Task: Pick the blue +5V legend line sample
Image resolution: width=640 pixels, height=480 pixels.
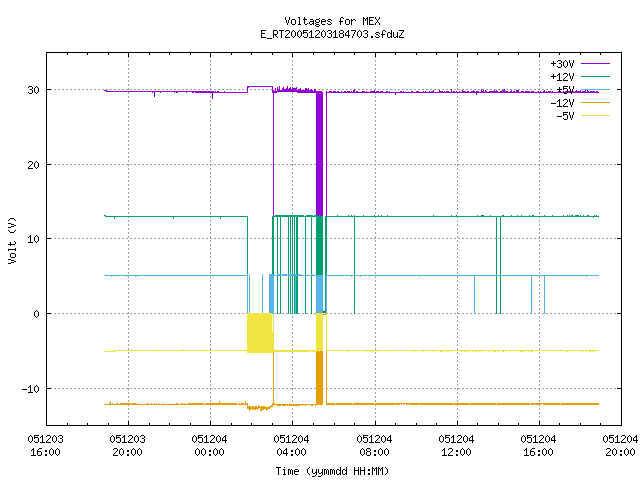Action: point(595,89)
